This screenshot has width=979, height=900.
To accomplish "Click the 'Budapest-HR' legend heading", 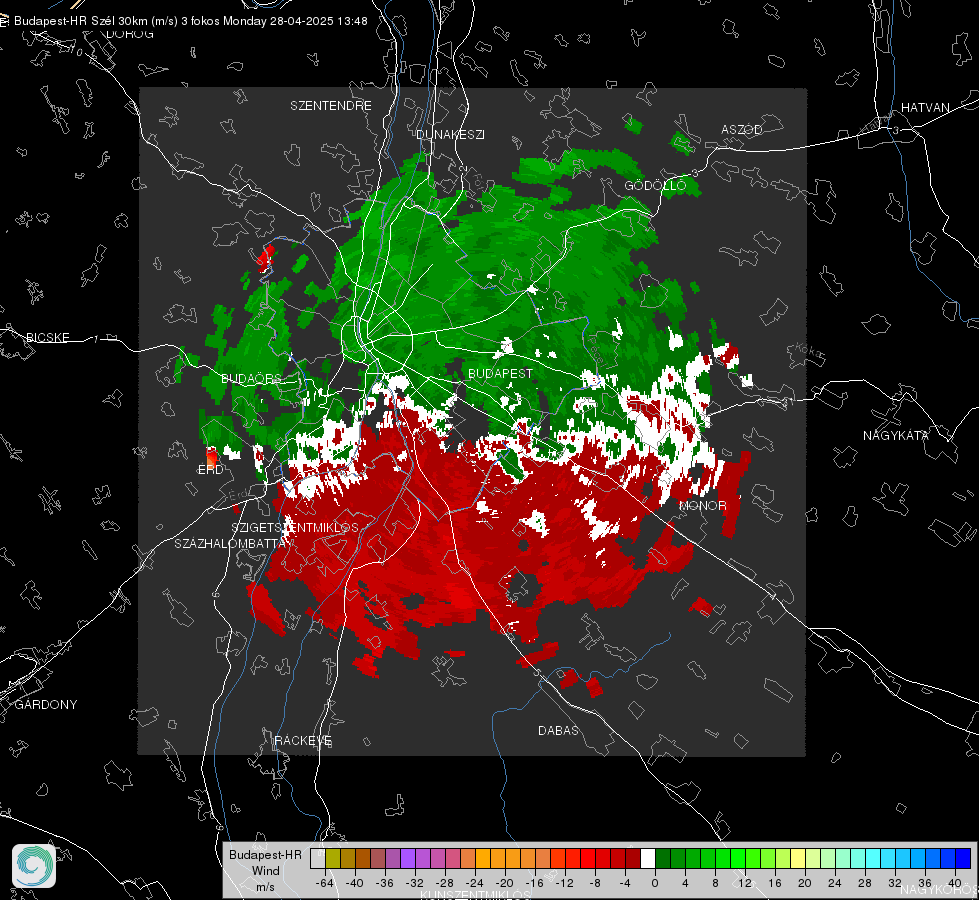I will 265,854.
